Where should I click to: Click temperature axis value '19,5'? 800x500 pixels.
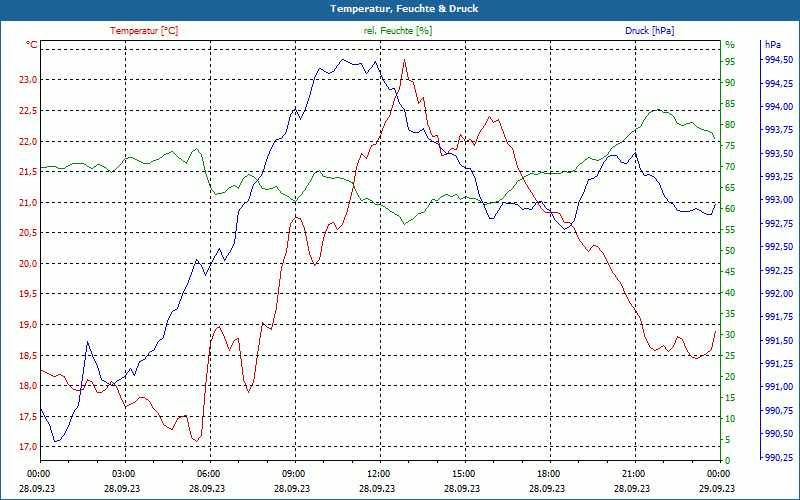(28, 294)
